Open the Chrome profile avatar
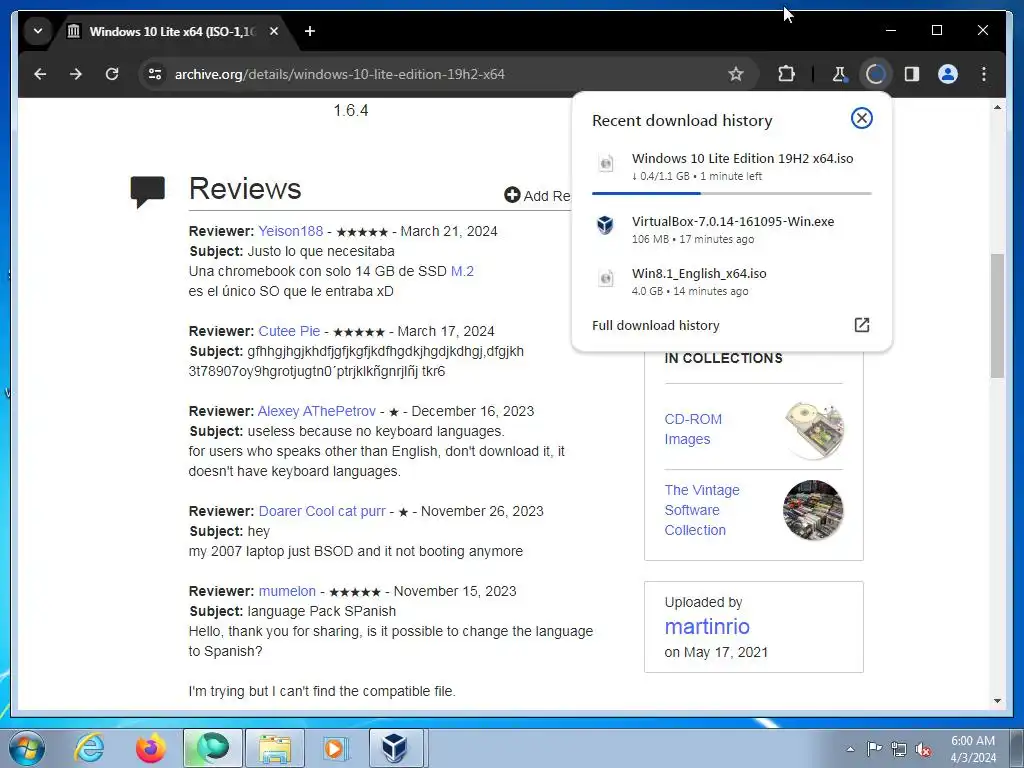The width and height of the screenshot is (1024, 768). click(x=948, y=74)
